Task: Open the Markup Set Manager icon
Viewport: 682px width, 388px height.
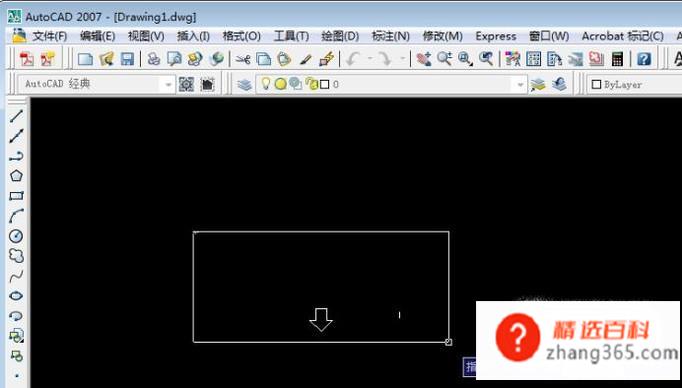Action: tap(596, 59)
